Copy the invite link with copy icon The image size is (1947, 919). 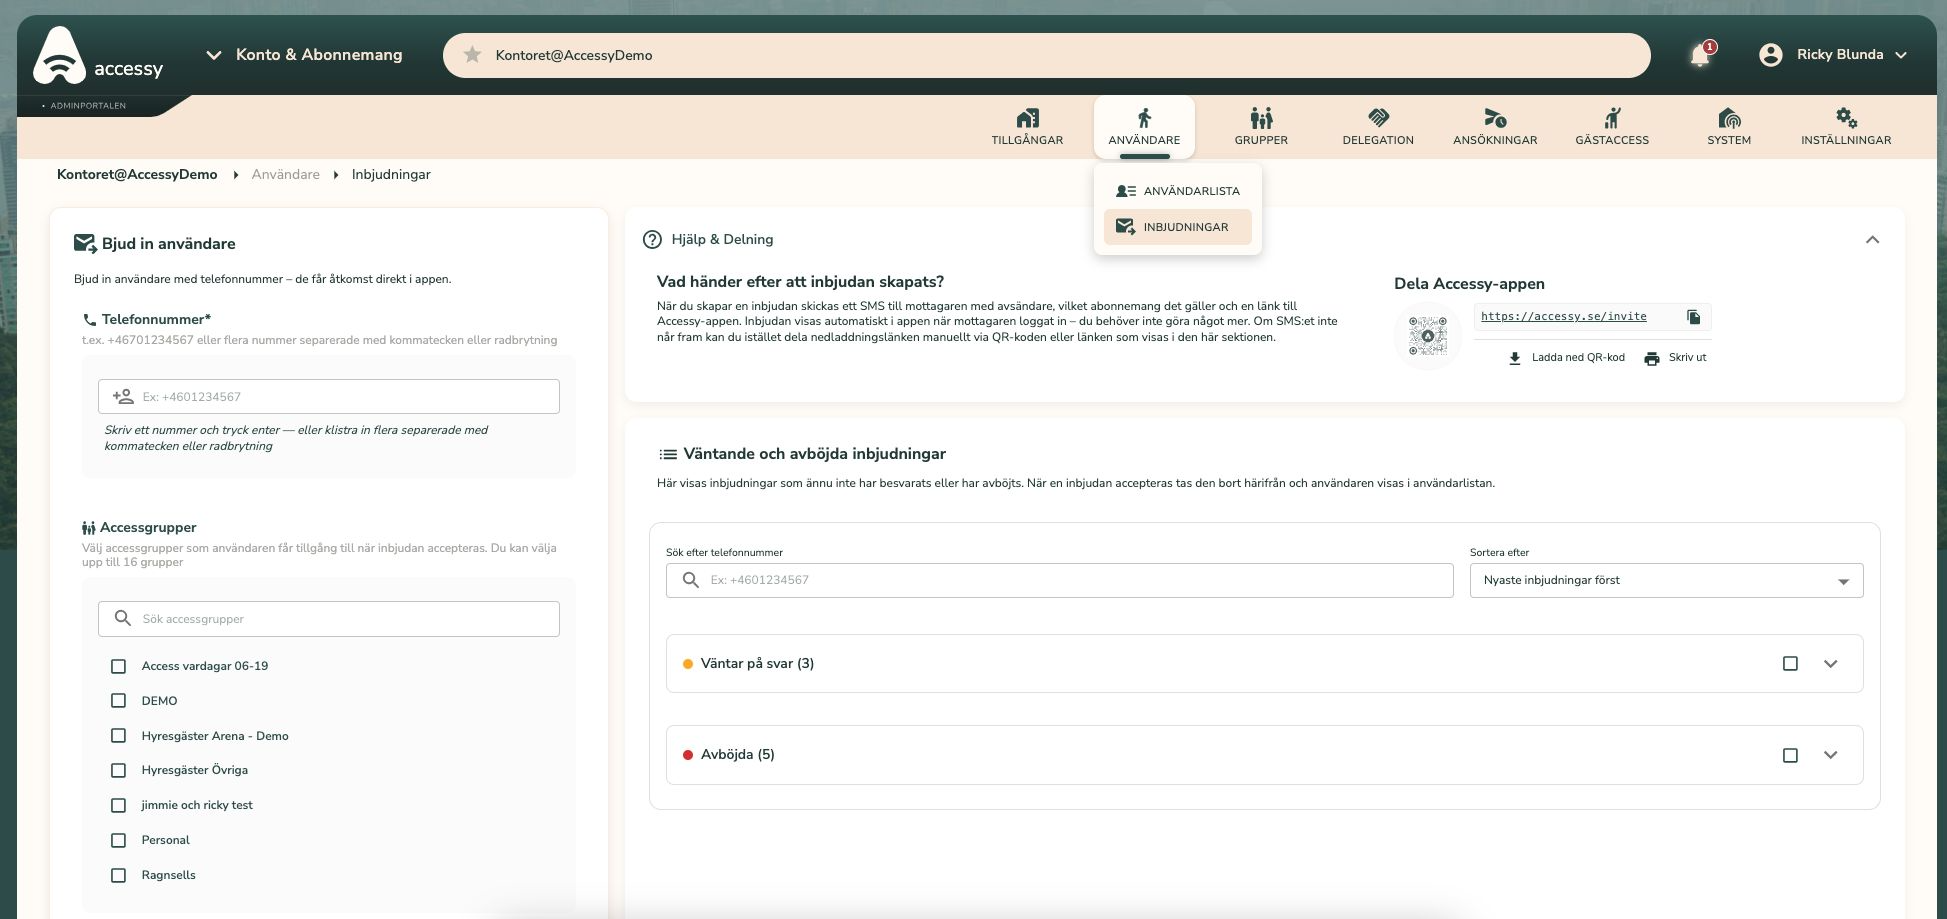click(x=1693, y=317)
